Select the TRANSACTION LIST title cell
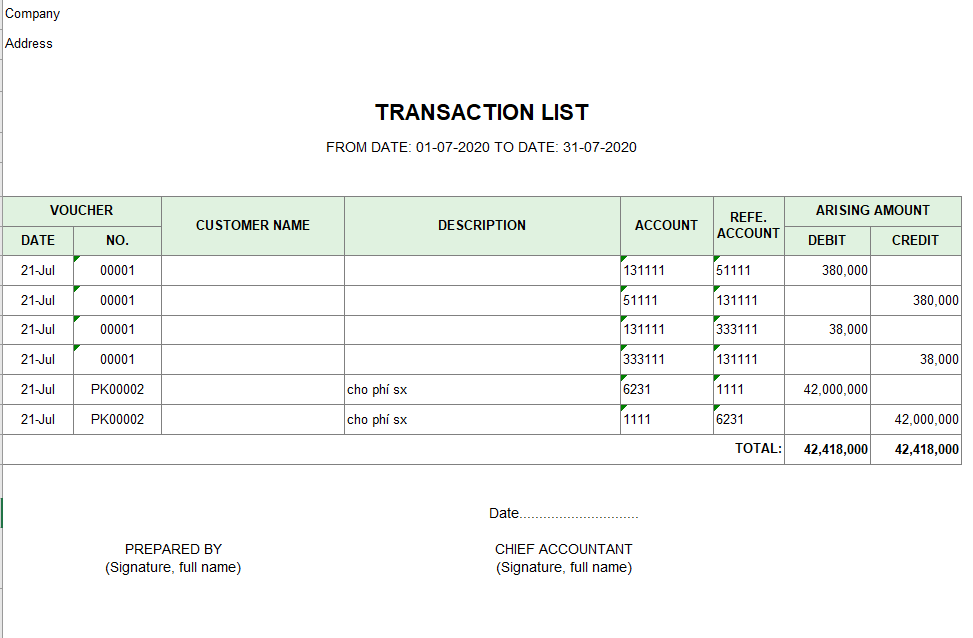Screen dimensions: 973x638 [482, 112]
